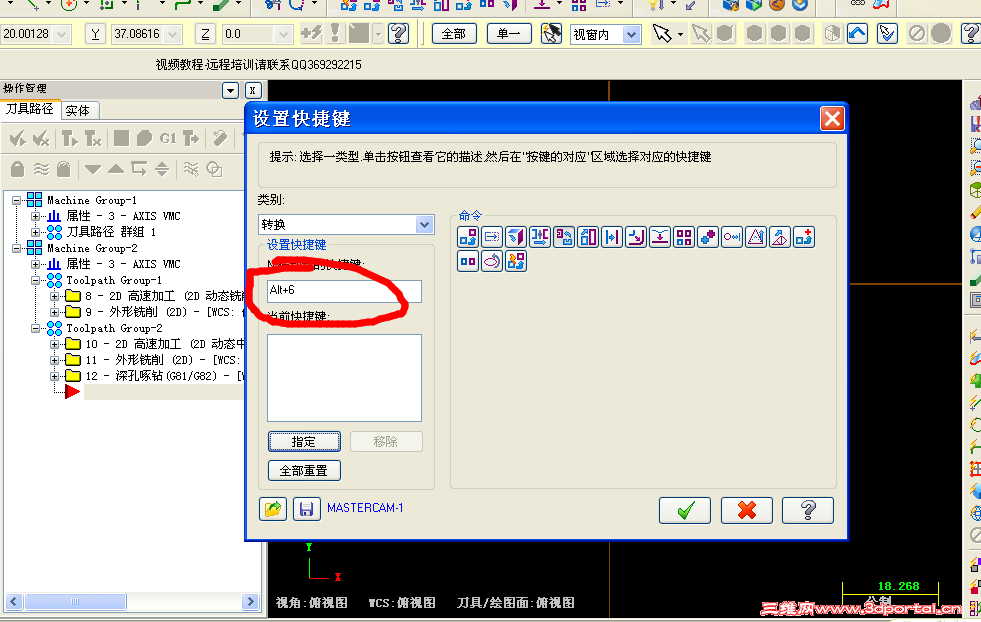Select operation 9 外形铣削 folder
This screenshot has height=622, width=981.
[73, 312]
